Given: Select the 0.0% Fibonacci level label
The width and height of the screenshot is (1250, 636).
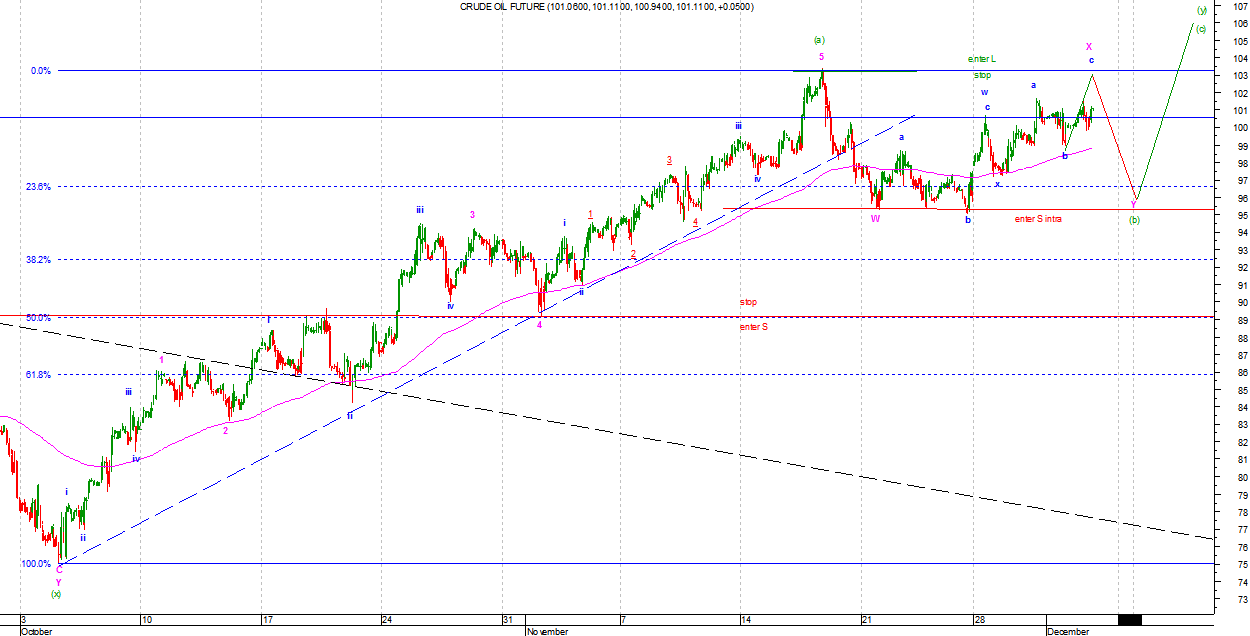Looking at the screenshot, I should click(x=40, y=71).
